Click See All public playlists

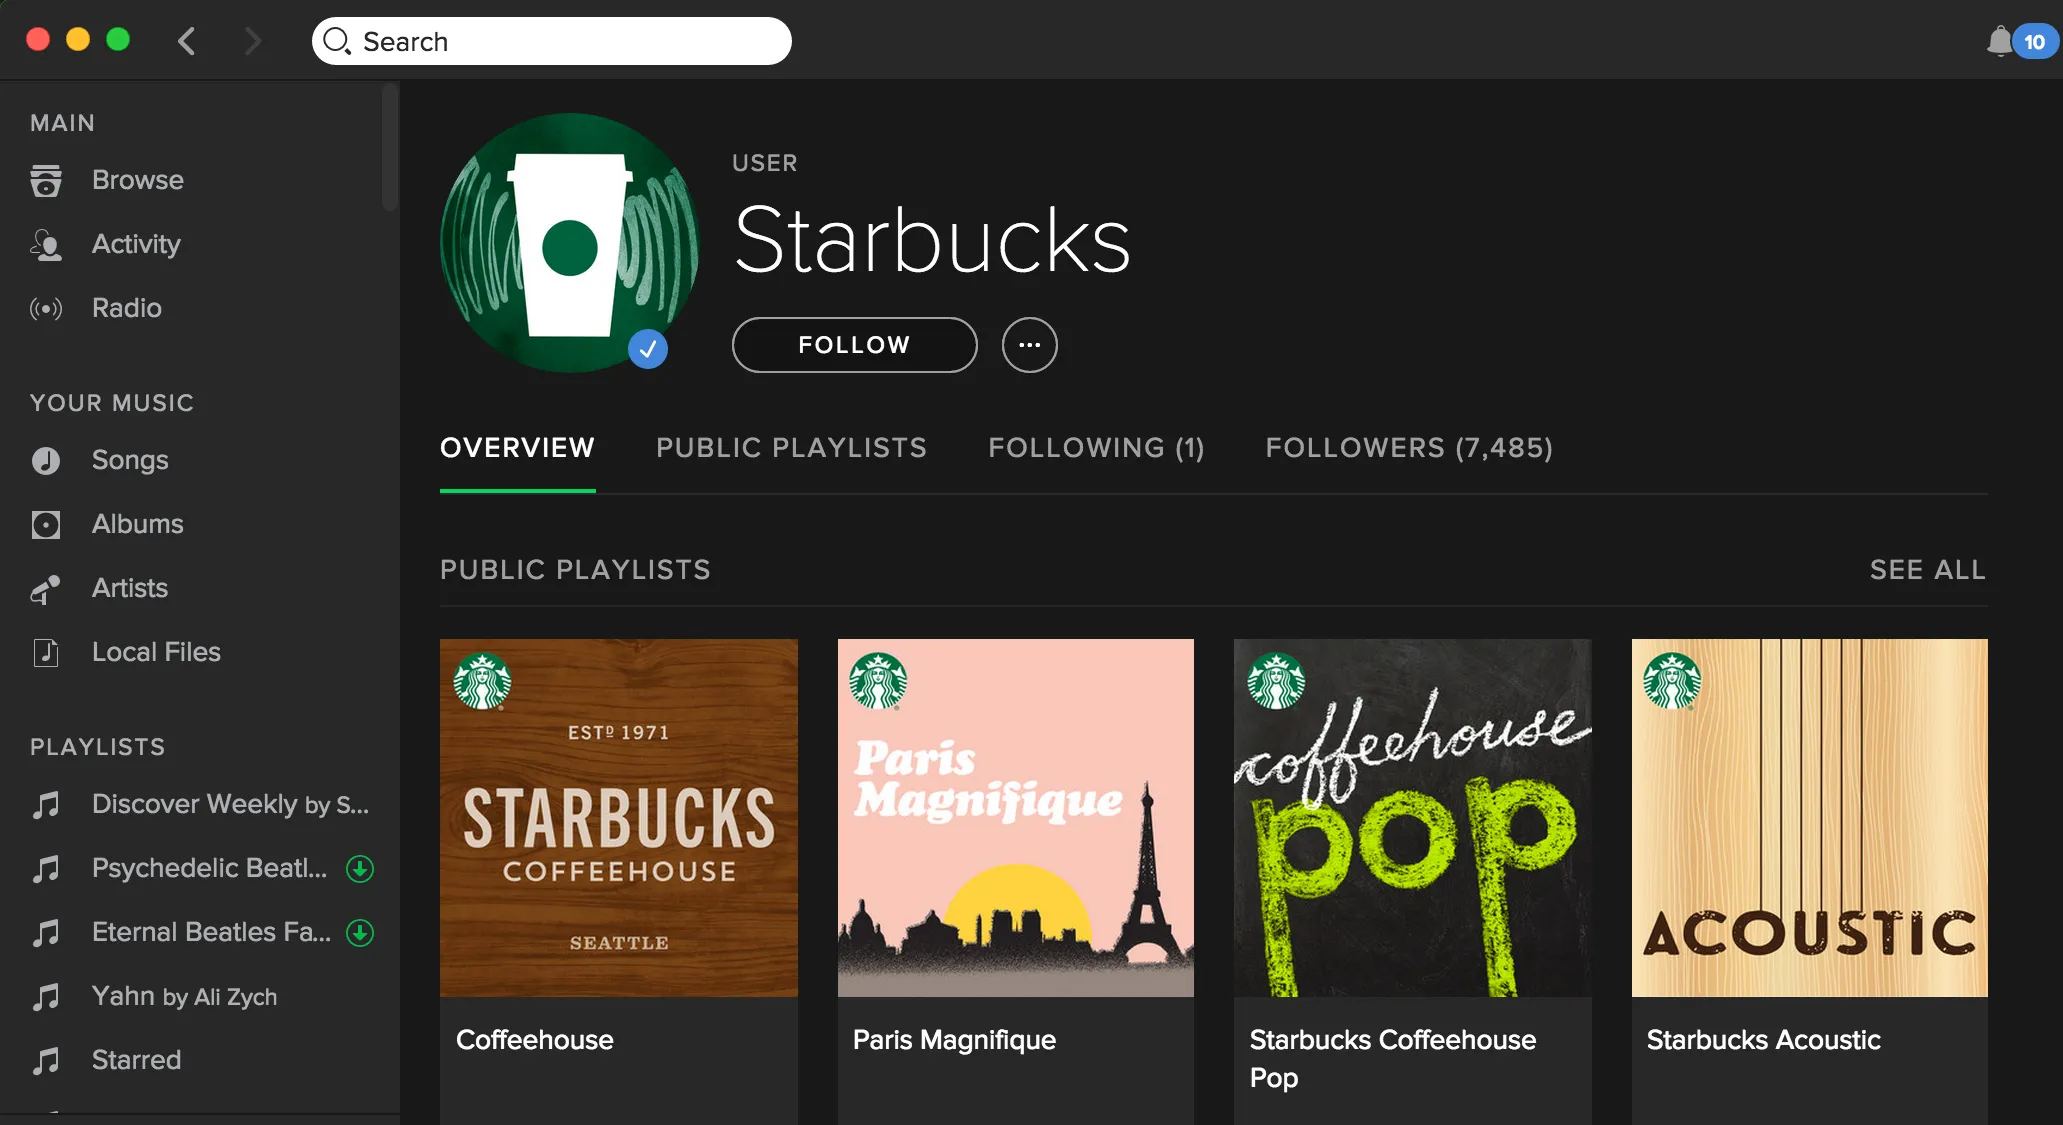[x=1927, y=570]
